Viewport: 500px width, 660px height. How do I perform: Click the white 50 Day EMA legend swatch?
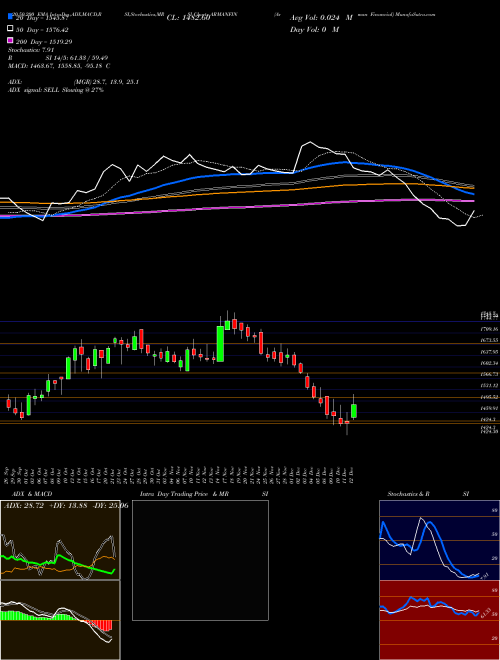point(10,29)
